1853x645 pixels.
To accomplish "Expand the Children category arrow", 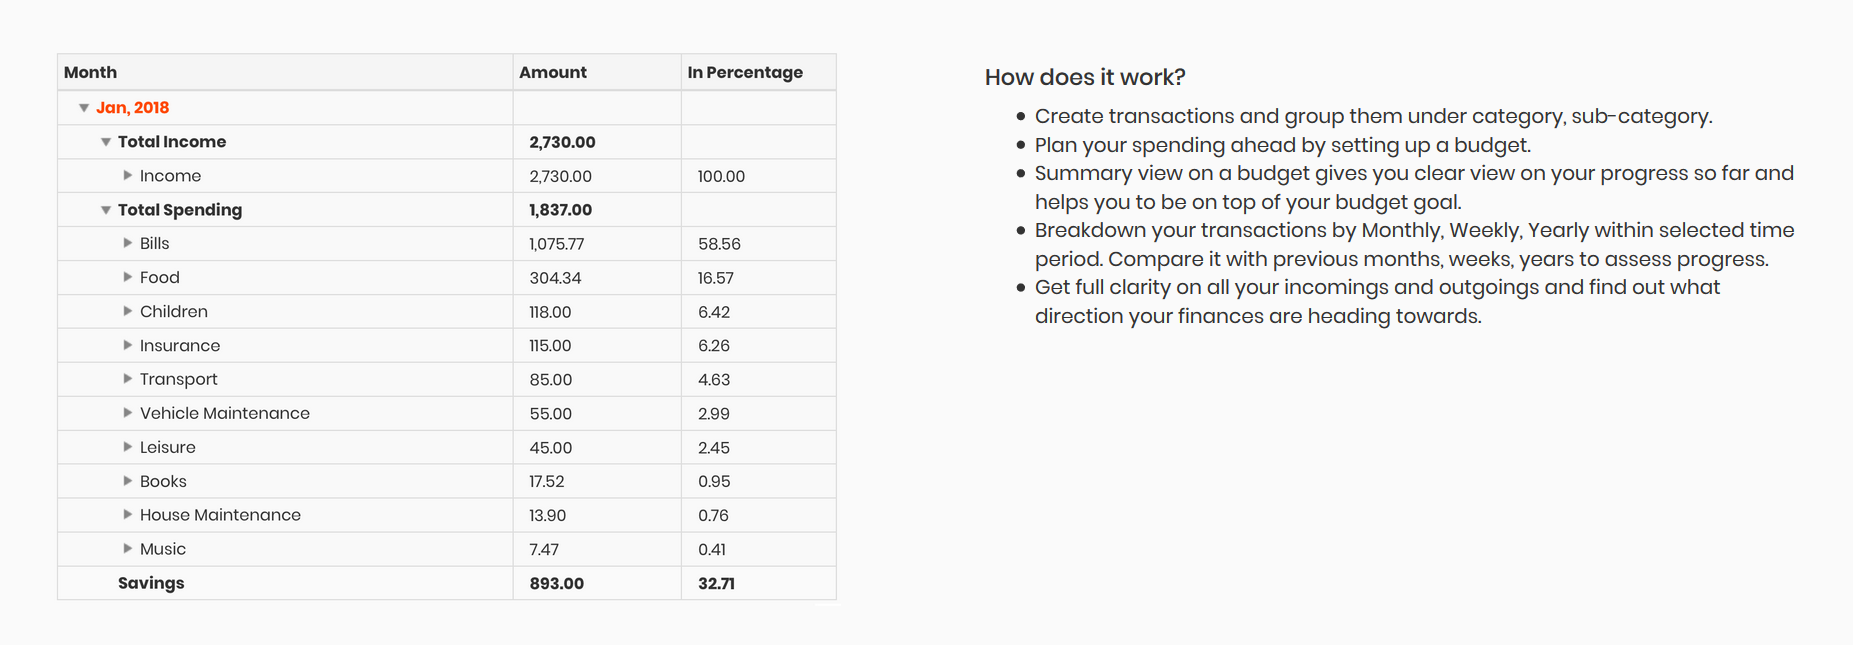I will tap(128, 311).
